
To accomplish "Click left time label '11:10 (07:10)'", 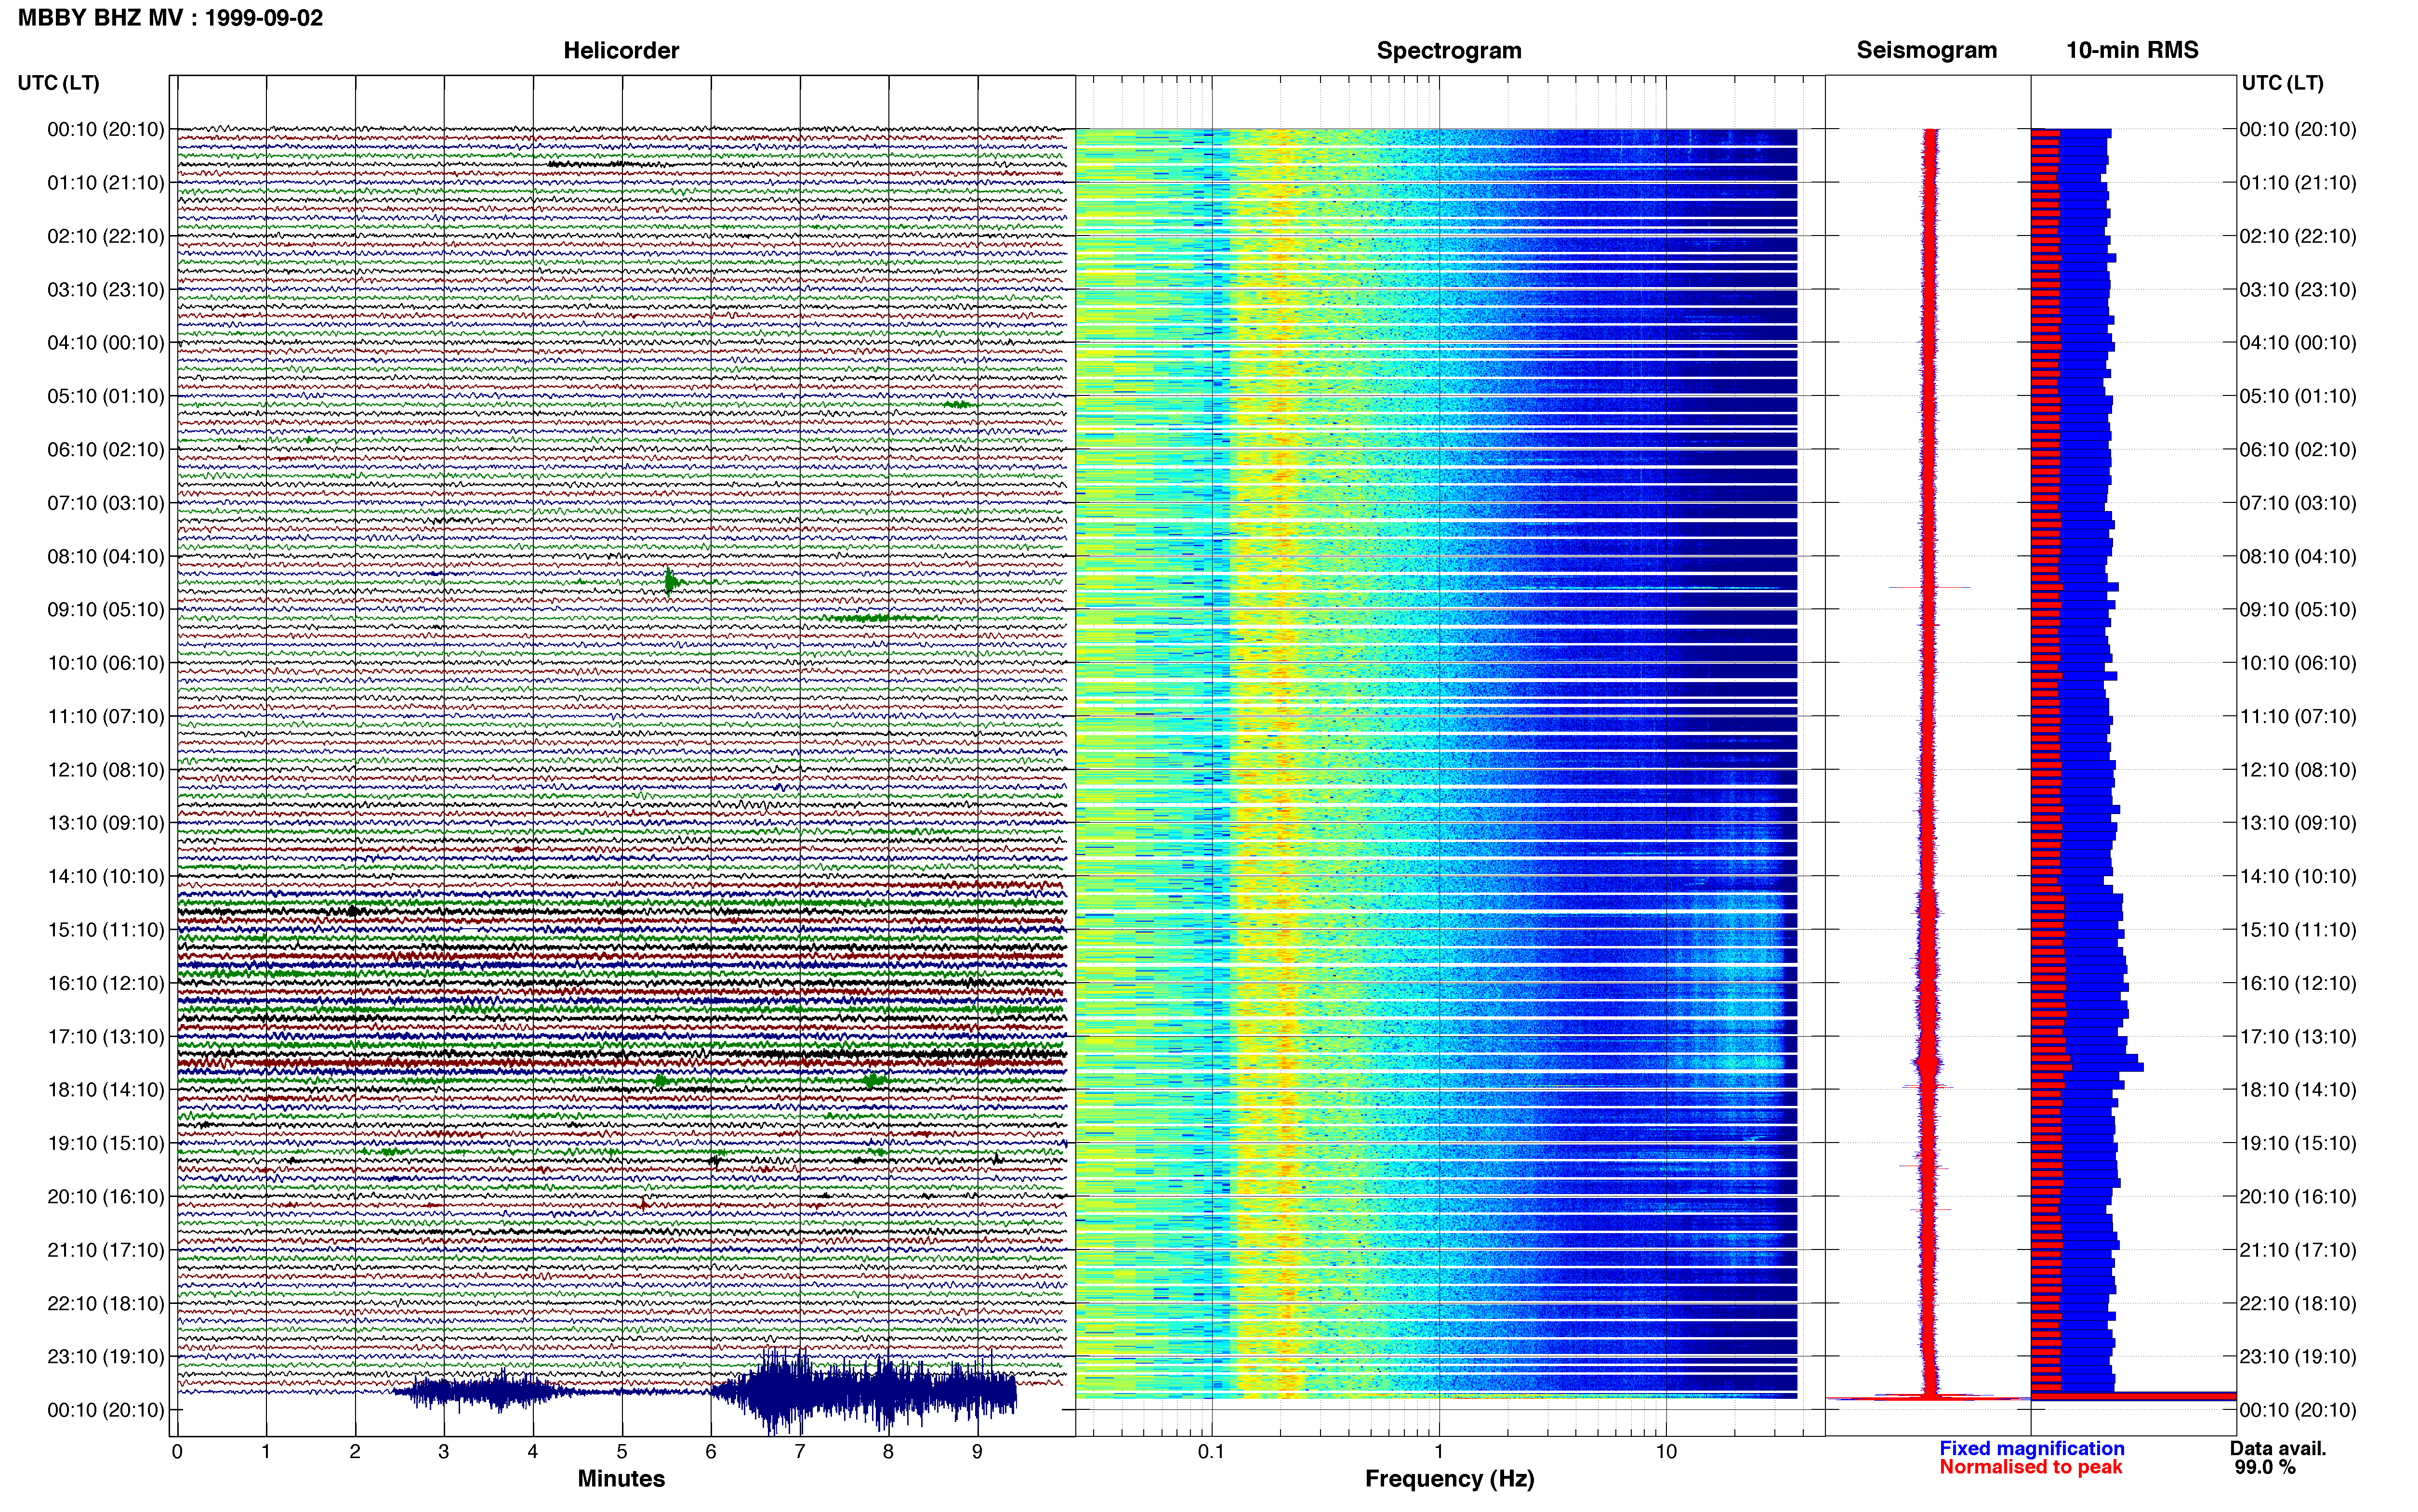I will tap(106, 716).
